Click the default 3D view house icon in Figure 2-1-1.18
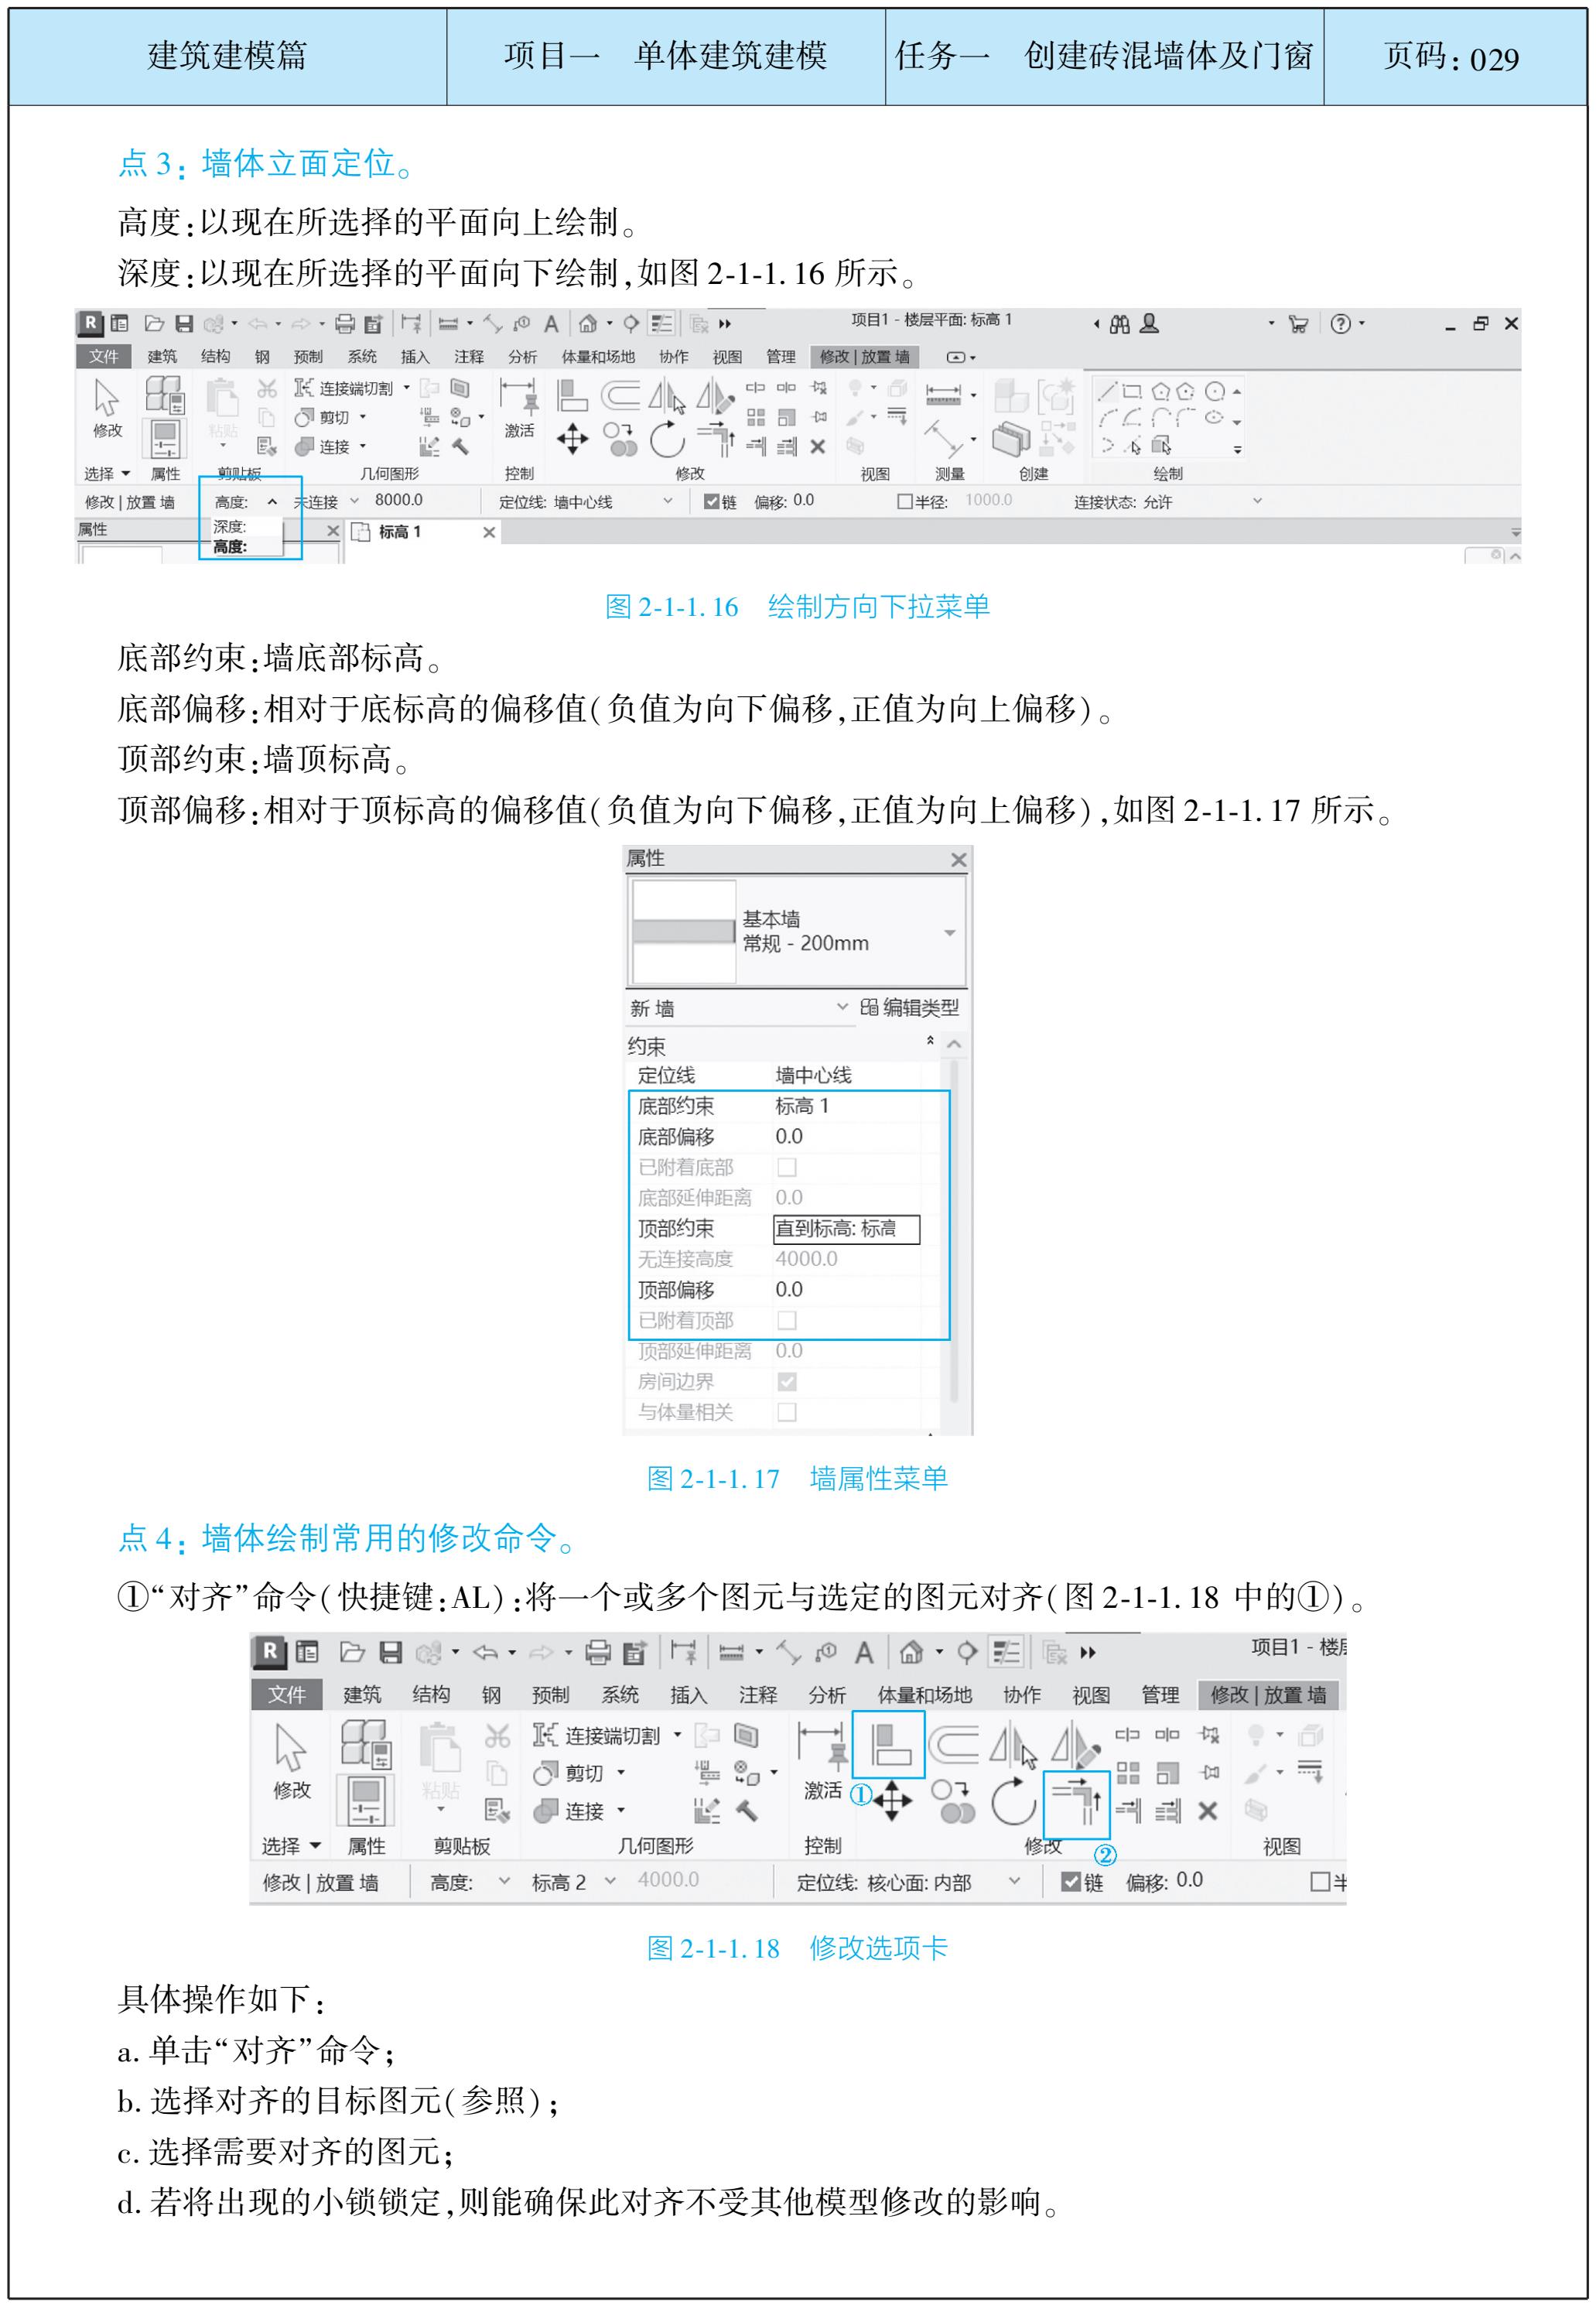The width and height of the screenshot is (1596, 2305). (910, 1653)
